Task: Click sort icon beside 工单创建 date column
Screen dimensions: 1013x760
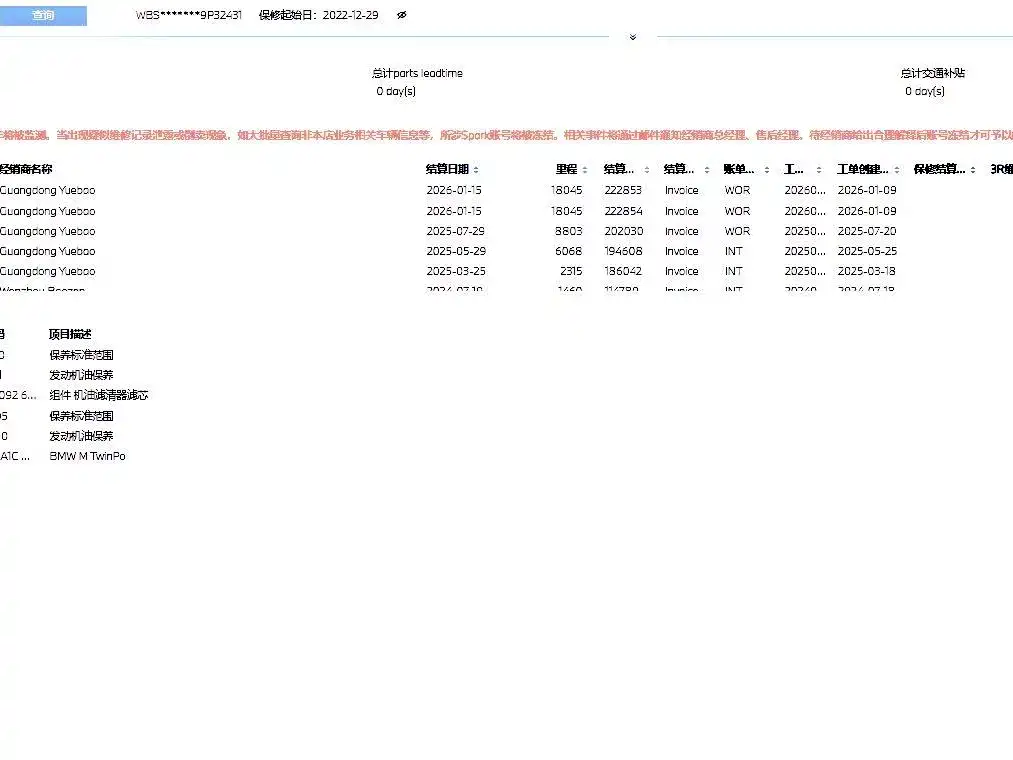Action: point(897,170)
